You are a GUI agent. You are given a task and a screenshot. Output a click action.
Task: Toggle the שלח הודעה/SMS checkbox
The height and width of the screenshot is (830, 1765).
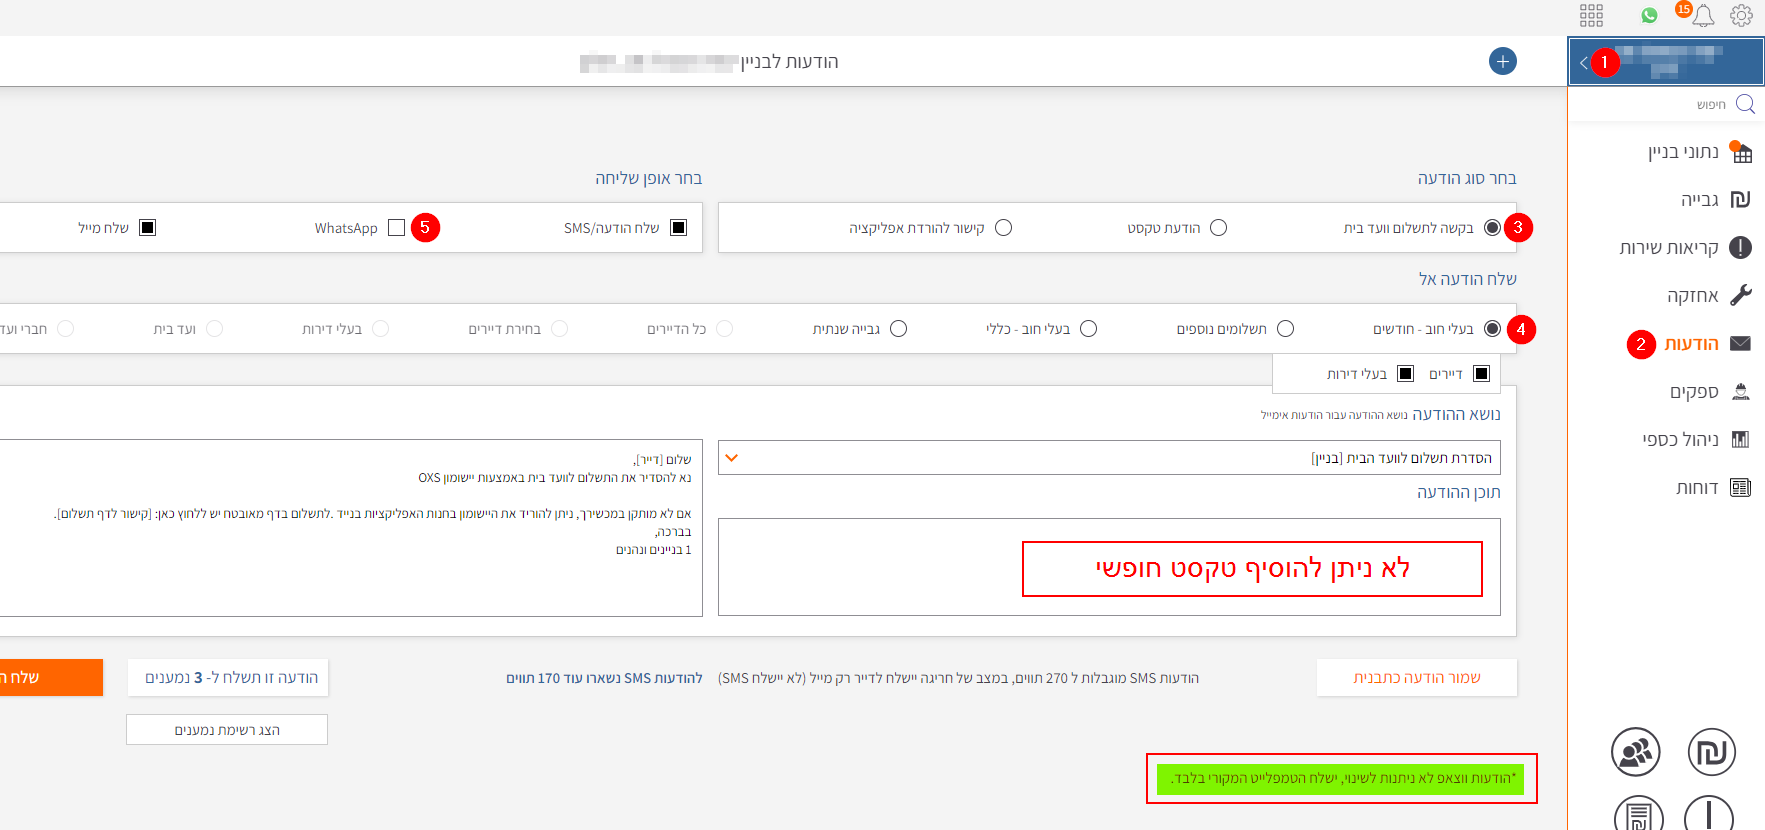(x=679, y=228)
